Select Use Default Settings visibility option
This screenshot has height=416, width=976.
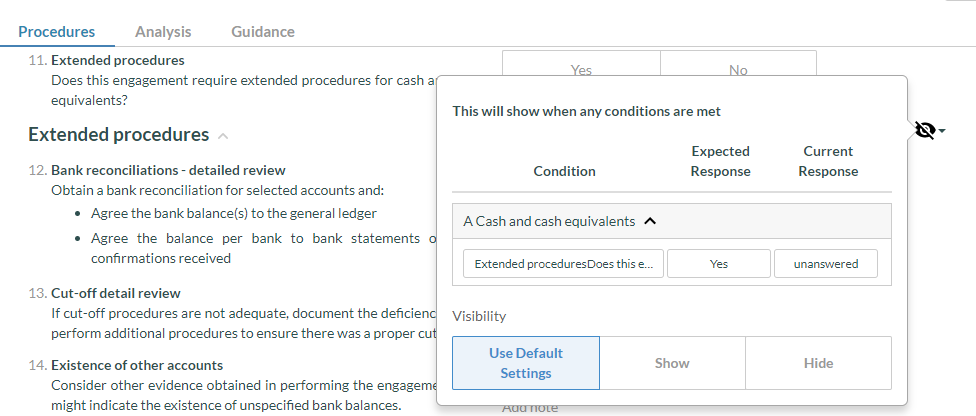[526, 363]
